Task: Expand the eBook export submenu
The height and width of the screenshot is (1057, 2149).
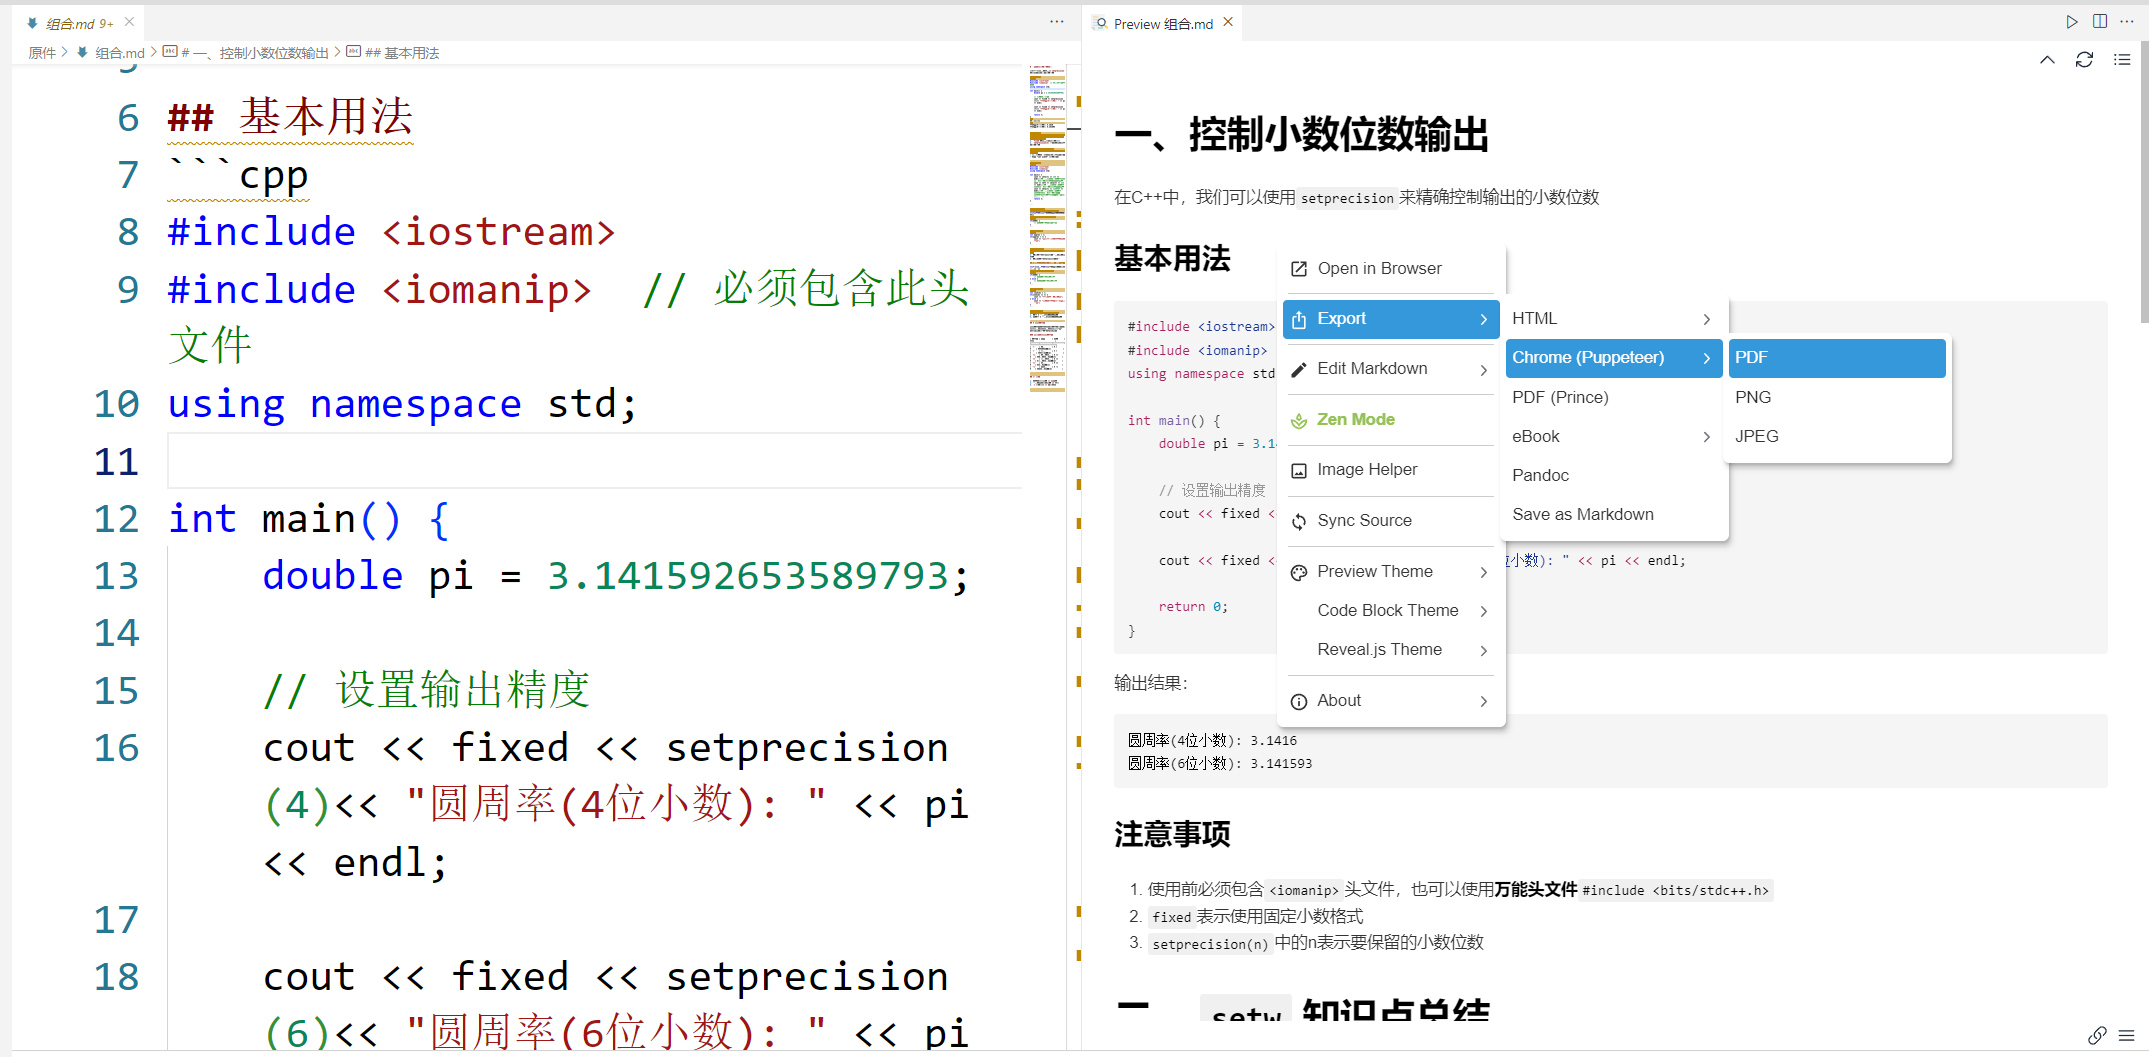Action: [1707, 437]
